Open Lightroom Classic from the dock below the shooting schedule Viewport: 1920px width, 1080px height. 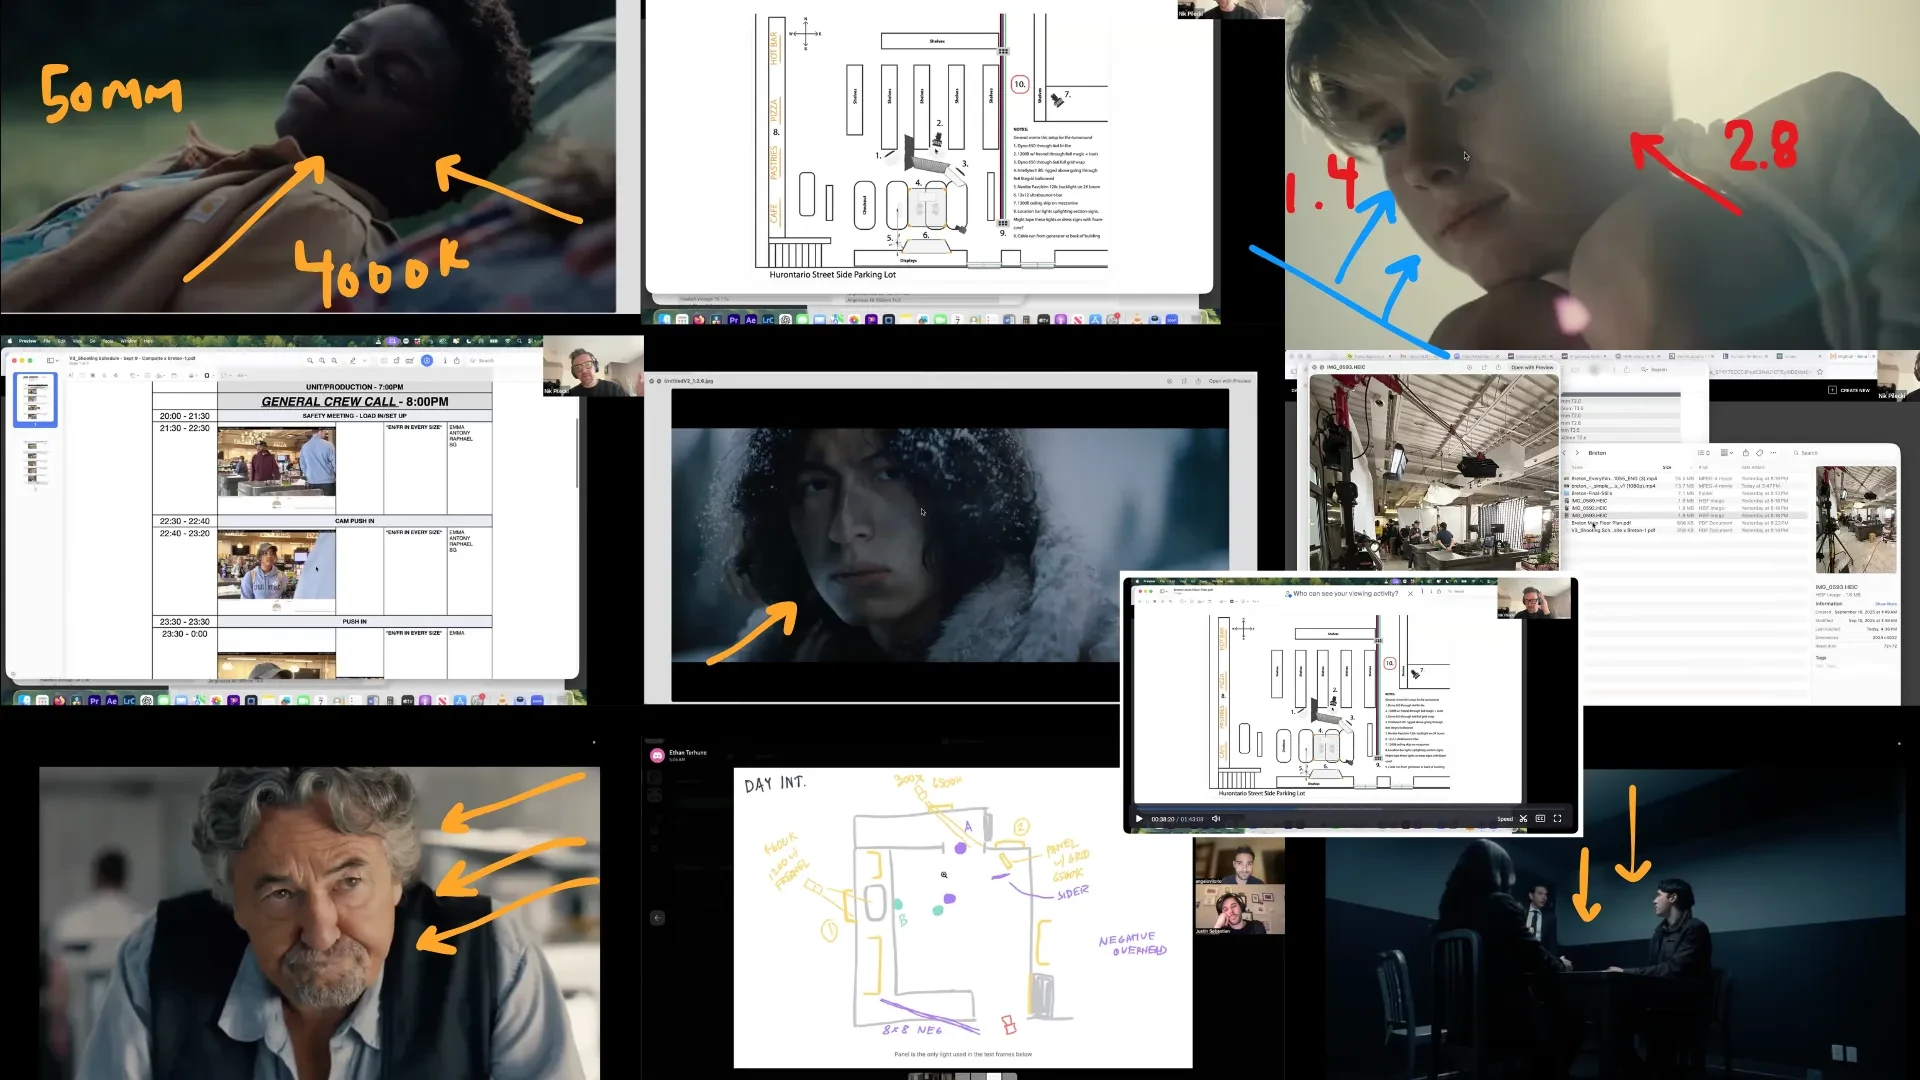tap(129, 701)
